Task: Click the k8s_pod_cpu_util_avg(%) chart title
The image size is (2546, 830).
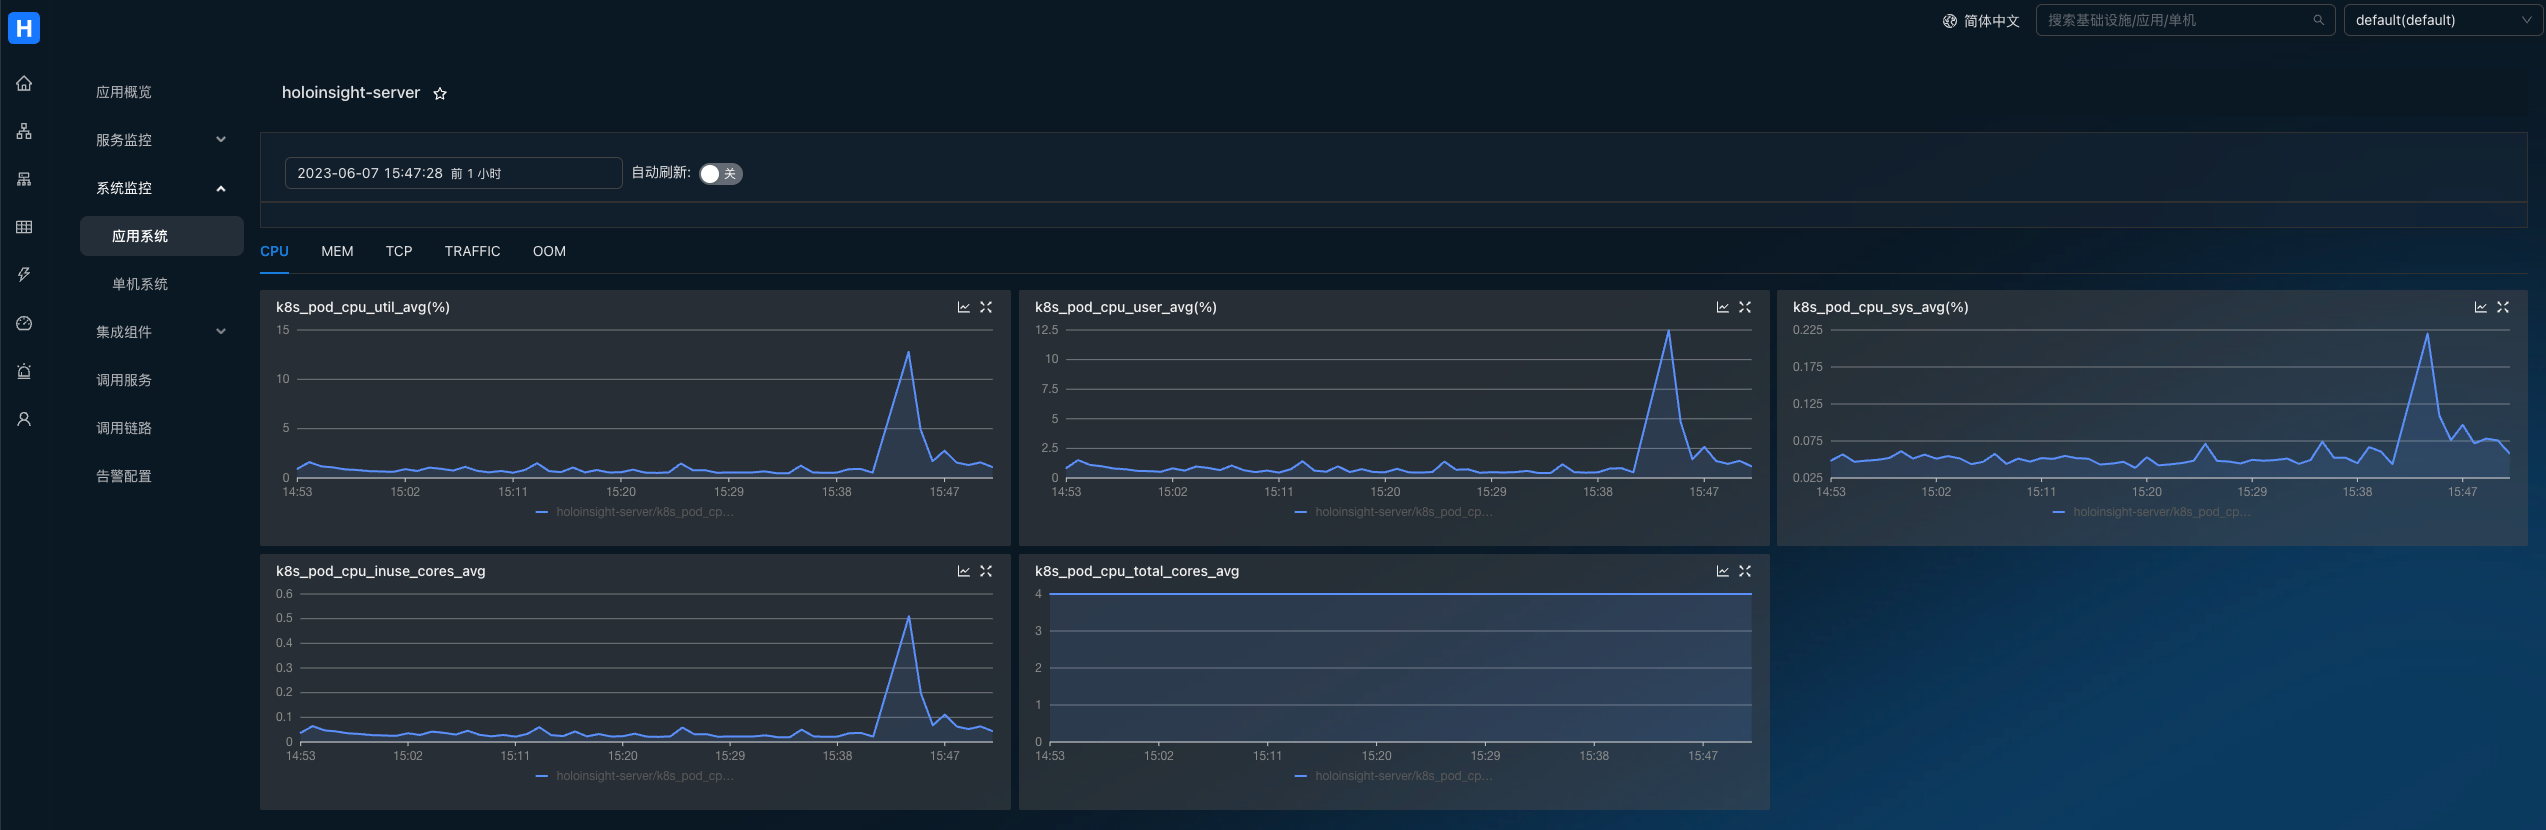Action: coord(363,307)
